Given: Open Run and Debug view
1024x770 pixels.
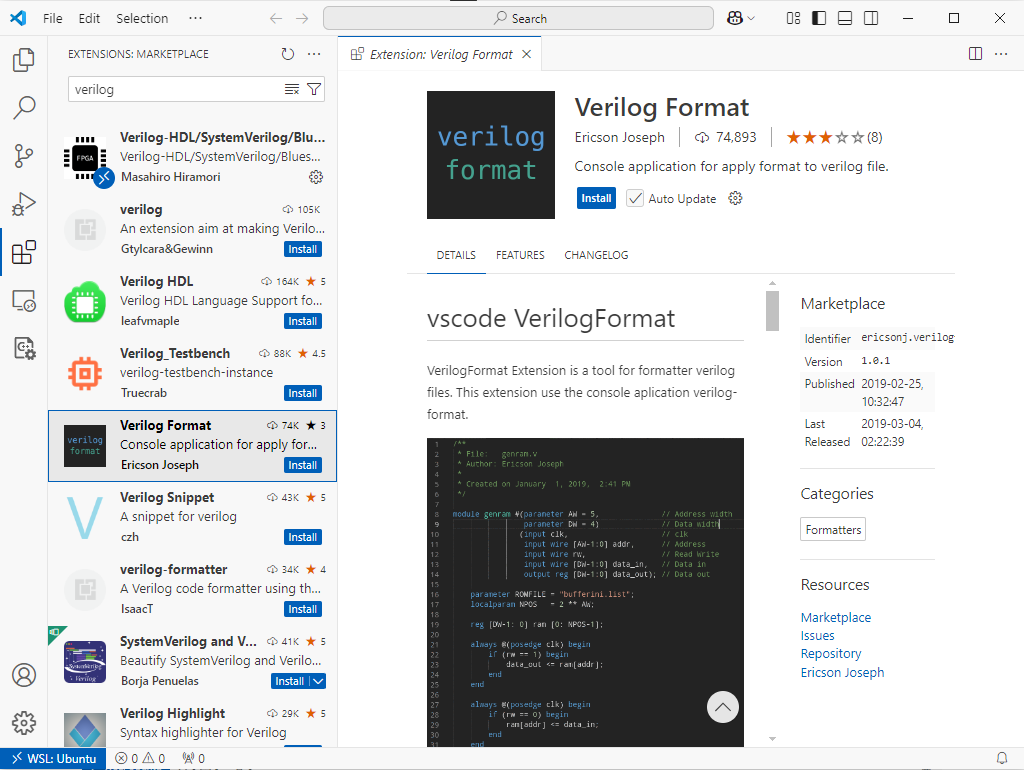Looking at the screenshot, I should (24, 204).
